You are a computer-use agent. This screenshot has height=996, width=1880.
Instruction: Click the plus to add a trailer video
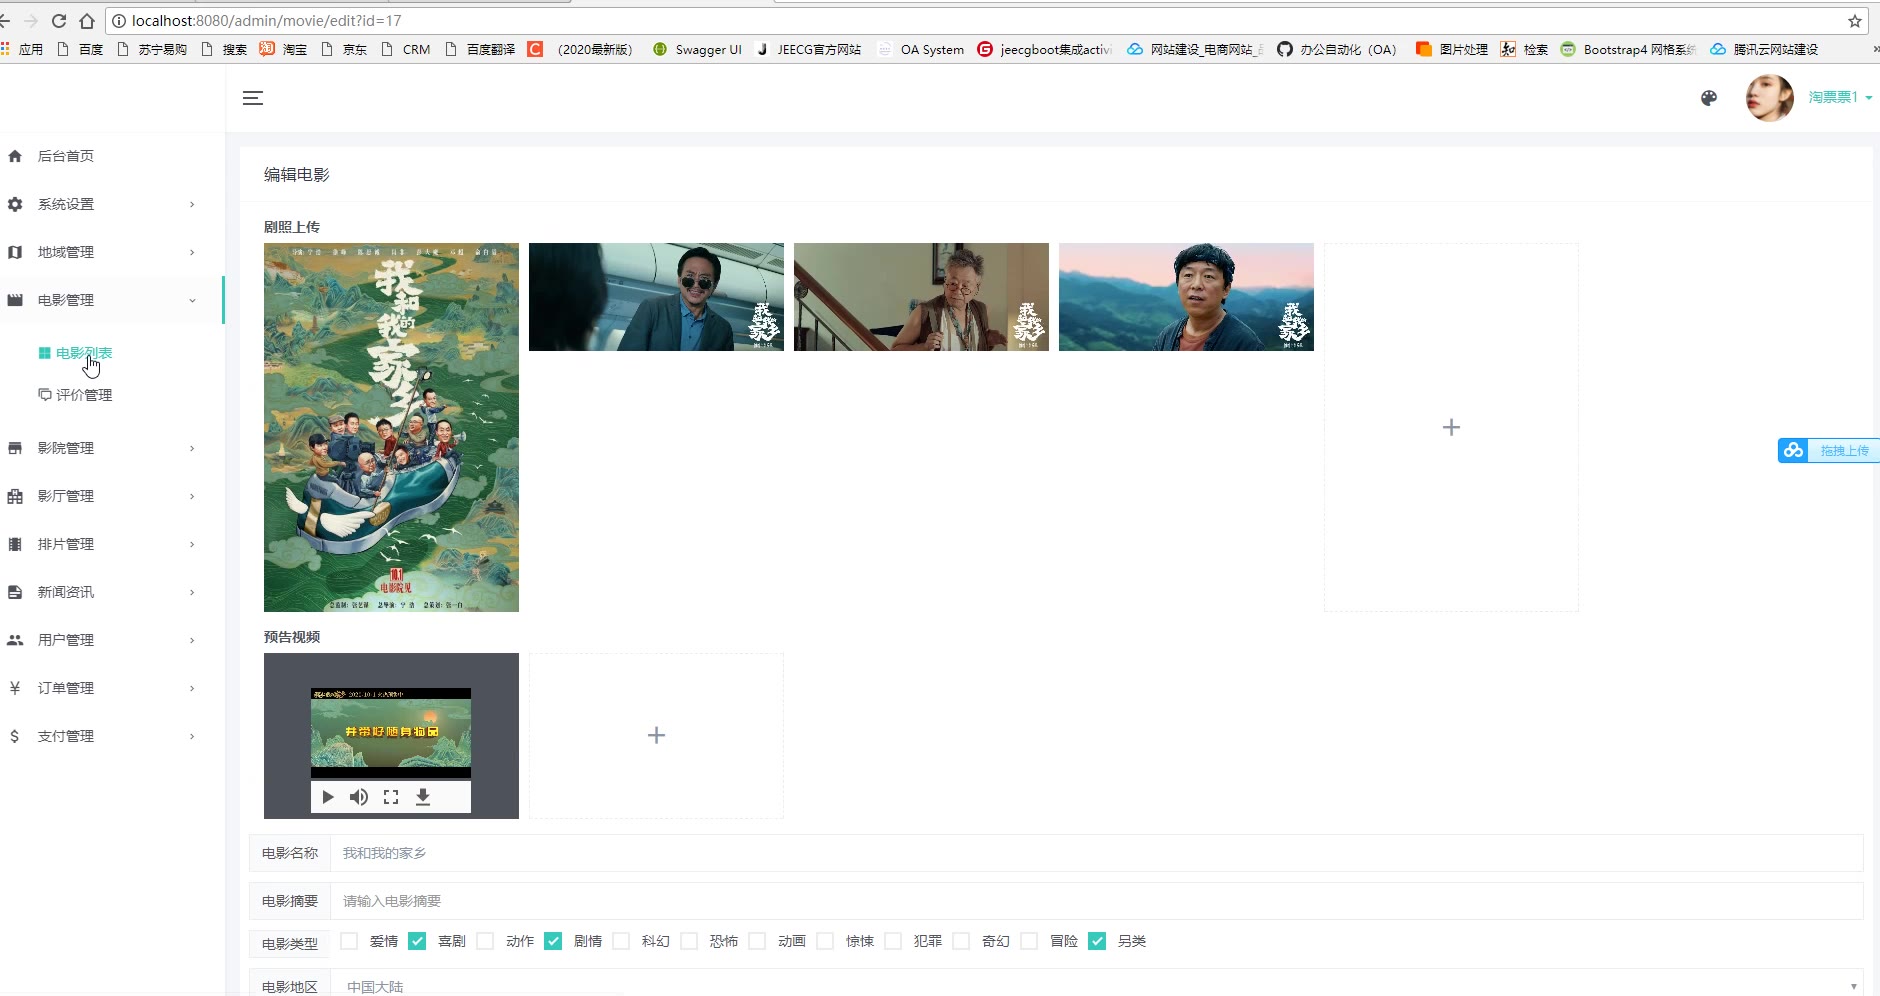point(656,735)
